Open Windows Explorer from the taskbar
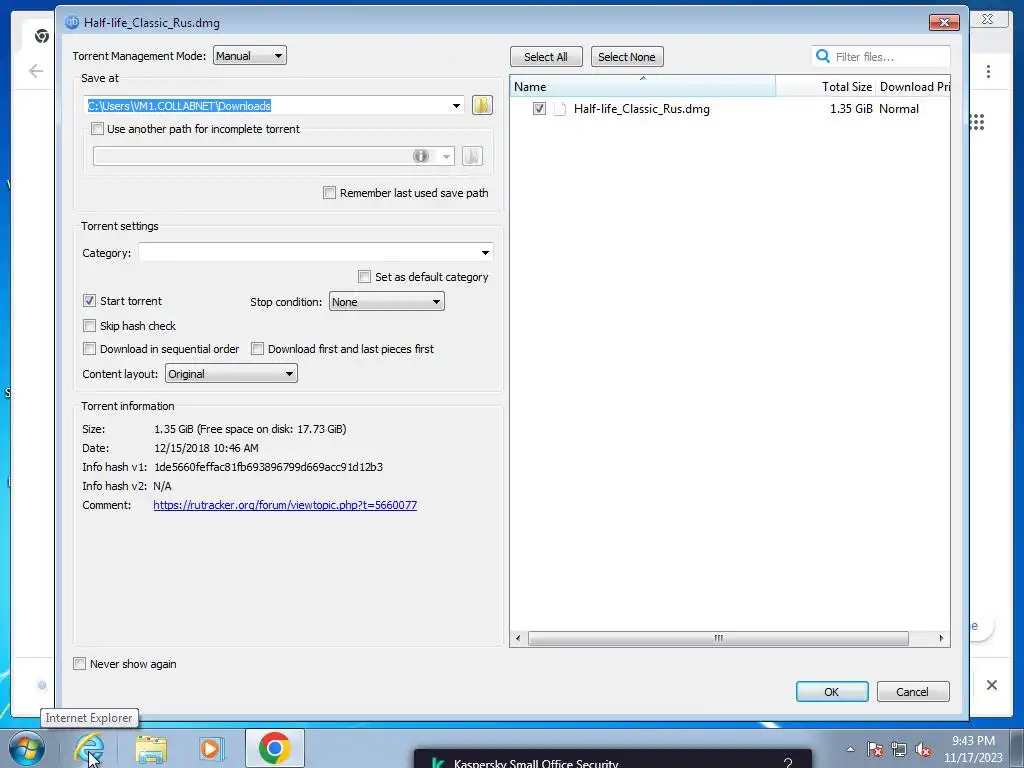The width and height of the screenshot is (1024, 768). (x=151, y=748)
